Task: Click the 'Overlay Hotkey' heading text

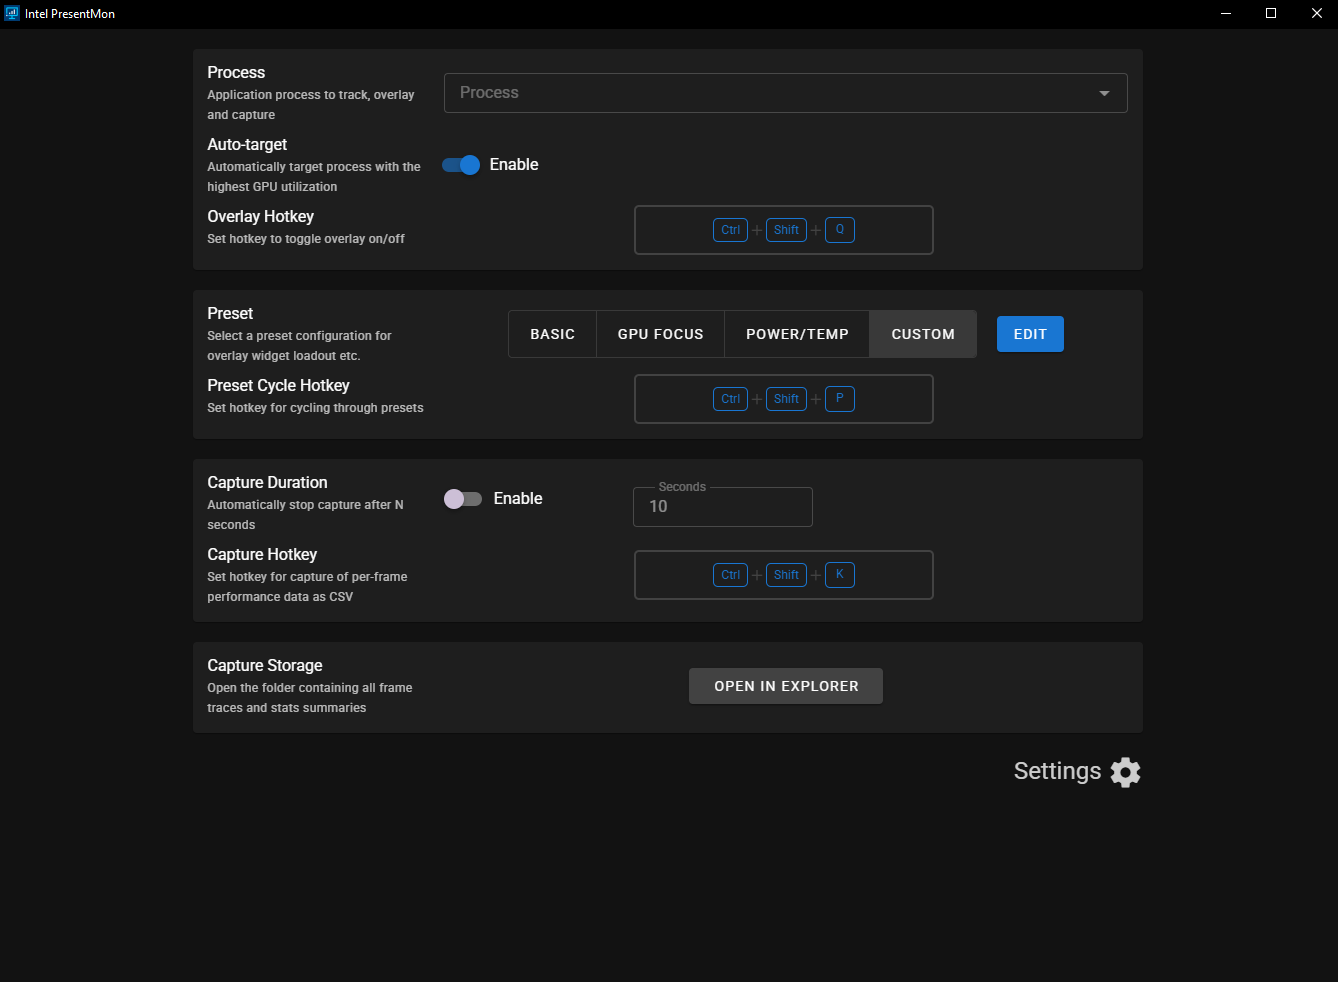Action: [260, 217]
